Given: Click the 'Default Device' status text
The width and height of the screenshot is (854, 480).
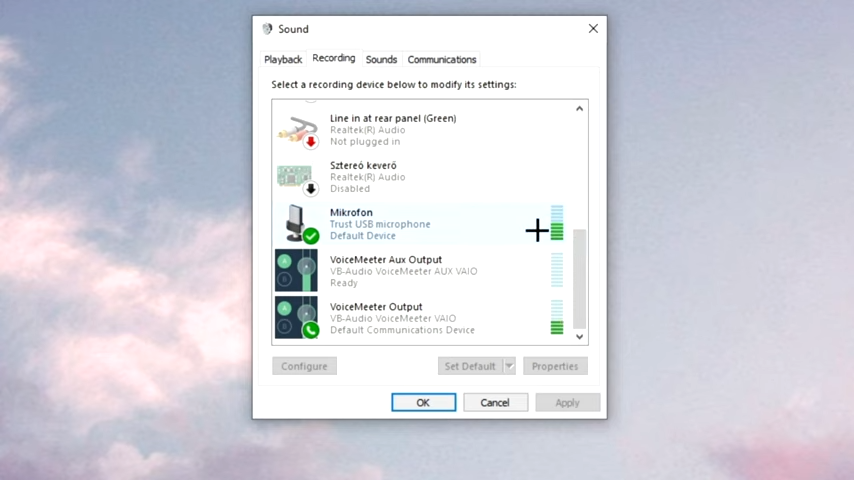Looking at the screenshot, I should point(363,236).
